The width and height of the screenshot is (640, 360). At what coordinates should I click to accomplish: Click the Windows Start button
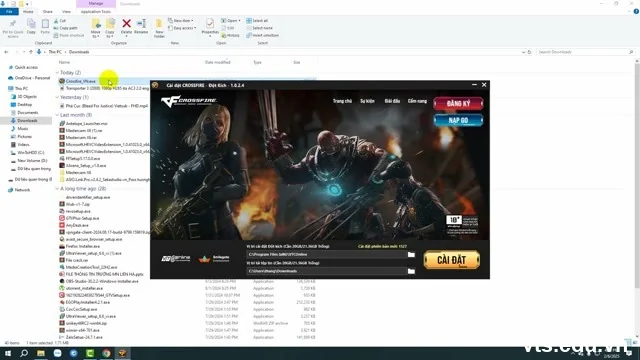click(7, 353)
